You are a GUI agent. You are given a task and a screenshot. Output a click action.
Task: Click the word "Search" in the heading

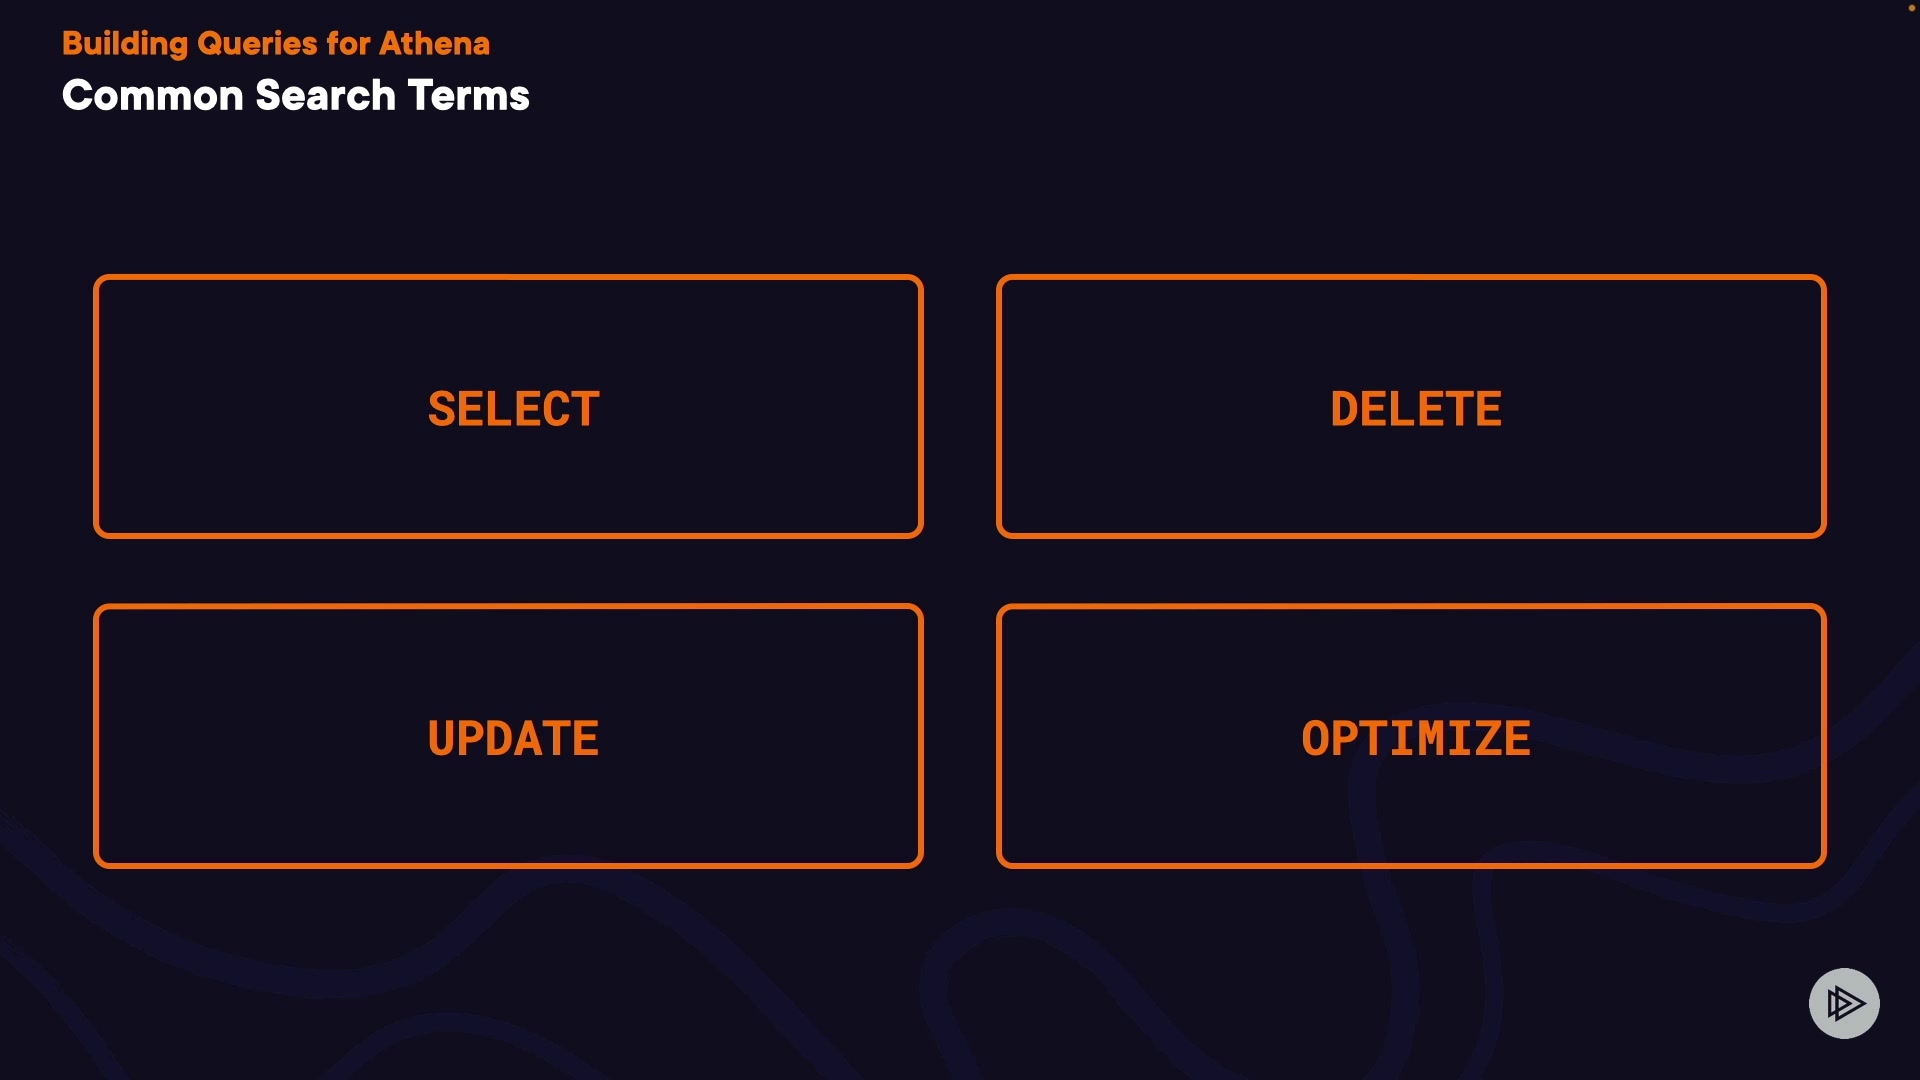[325, 96]
